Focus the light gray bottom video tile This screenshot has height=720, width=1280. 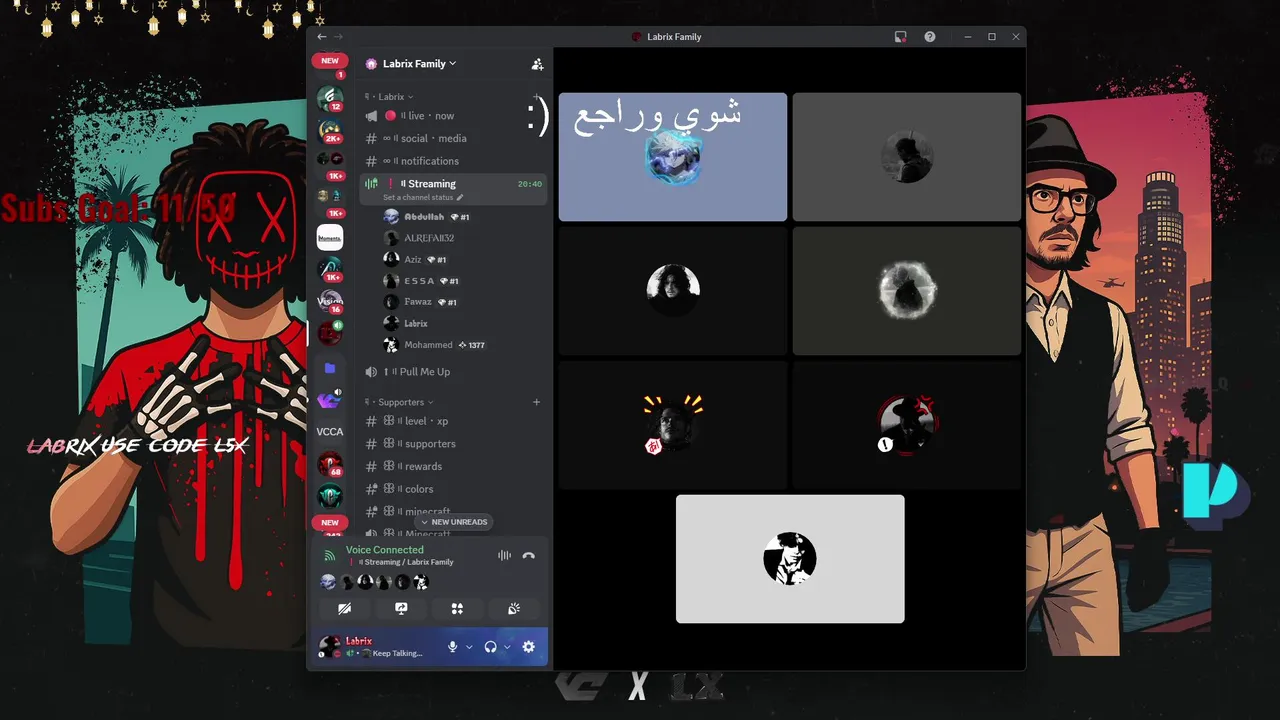(790, 559)
